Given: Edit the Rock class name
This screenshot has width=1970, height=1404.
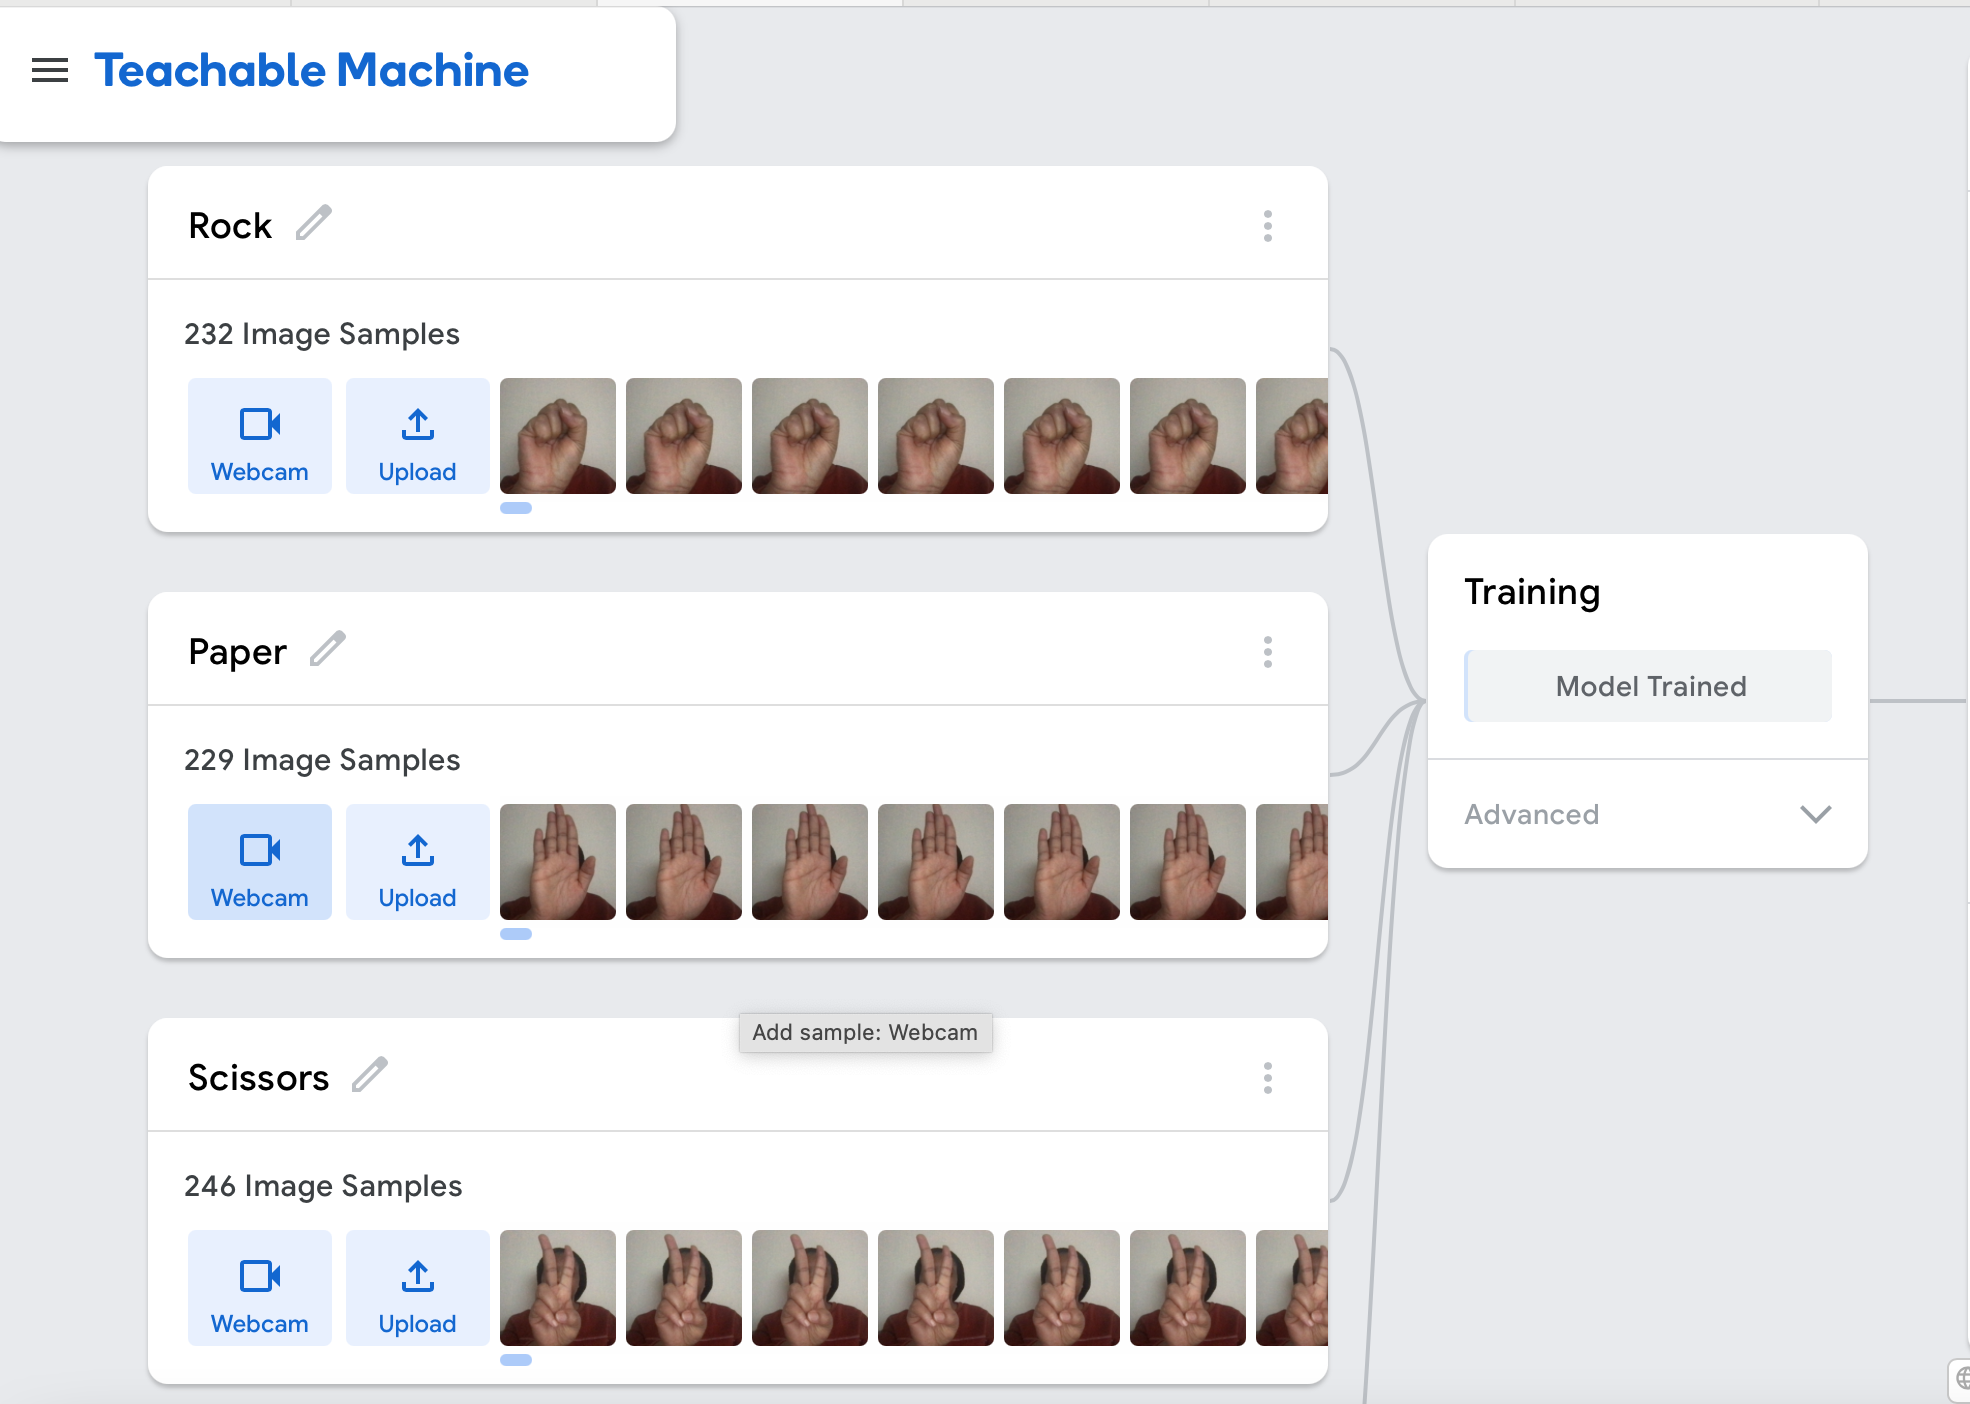Looking at the screenshot, I should (313, 223).
